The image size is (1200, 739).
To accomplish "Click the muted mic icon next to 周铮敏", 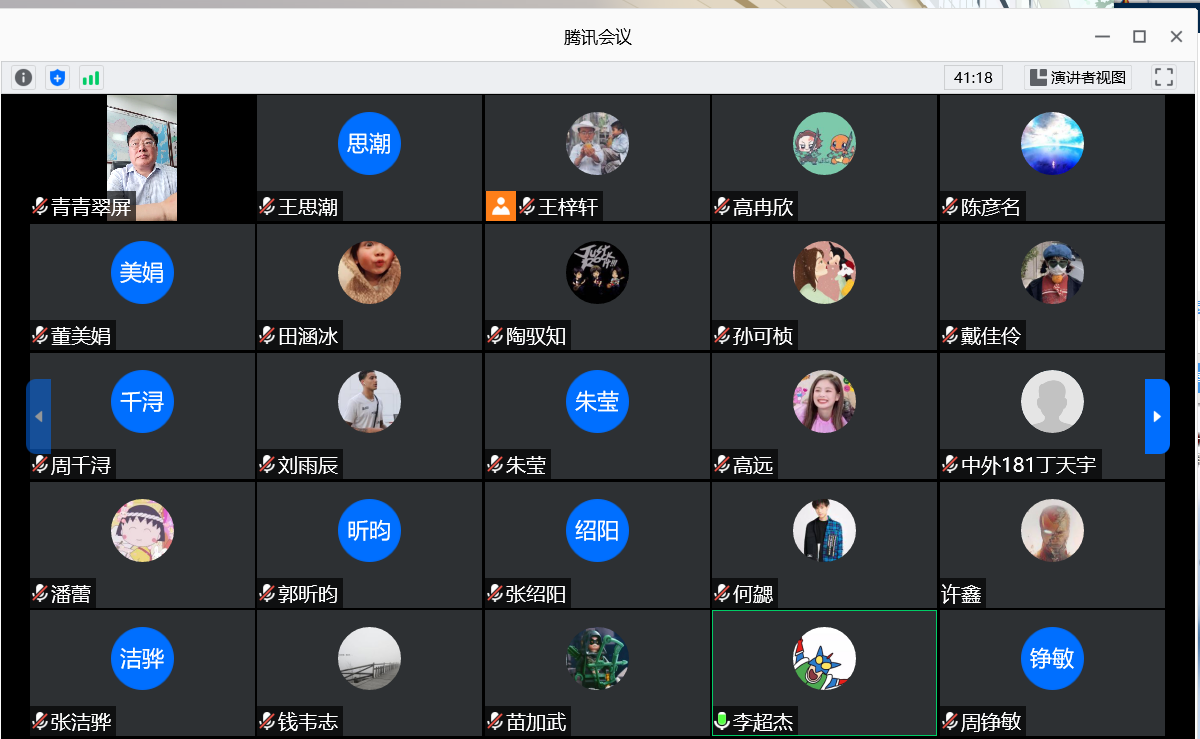I will click(x=950, y=721).
